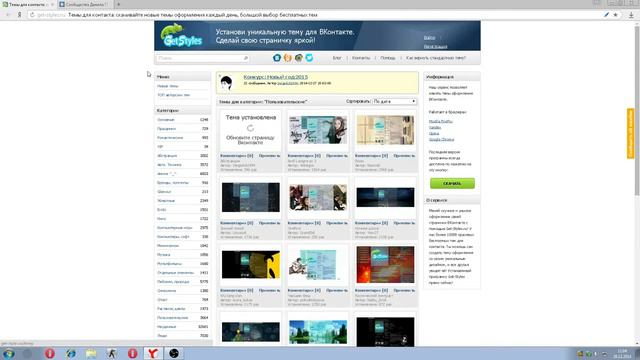Open the orange Odnoklassniki social icon
640x360 pixels.
288,58
